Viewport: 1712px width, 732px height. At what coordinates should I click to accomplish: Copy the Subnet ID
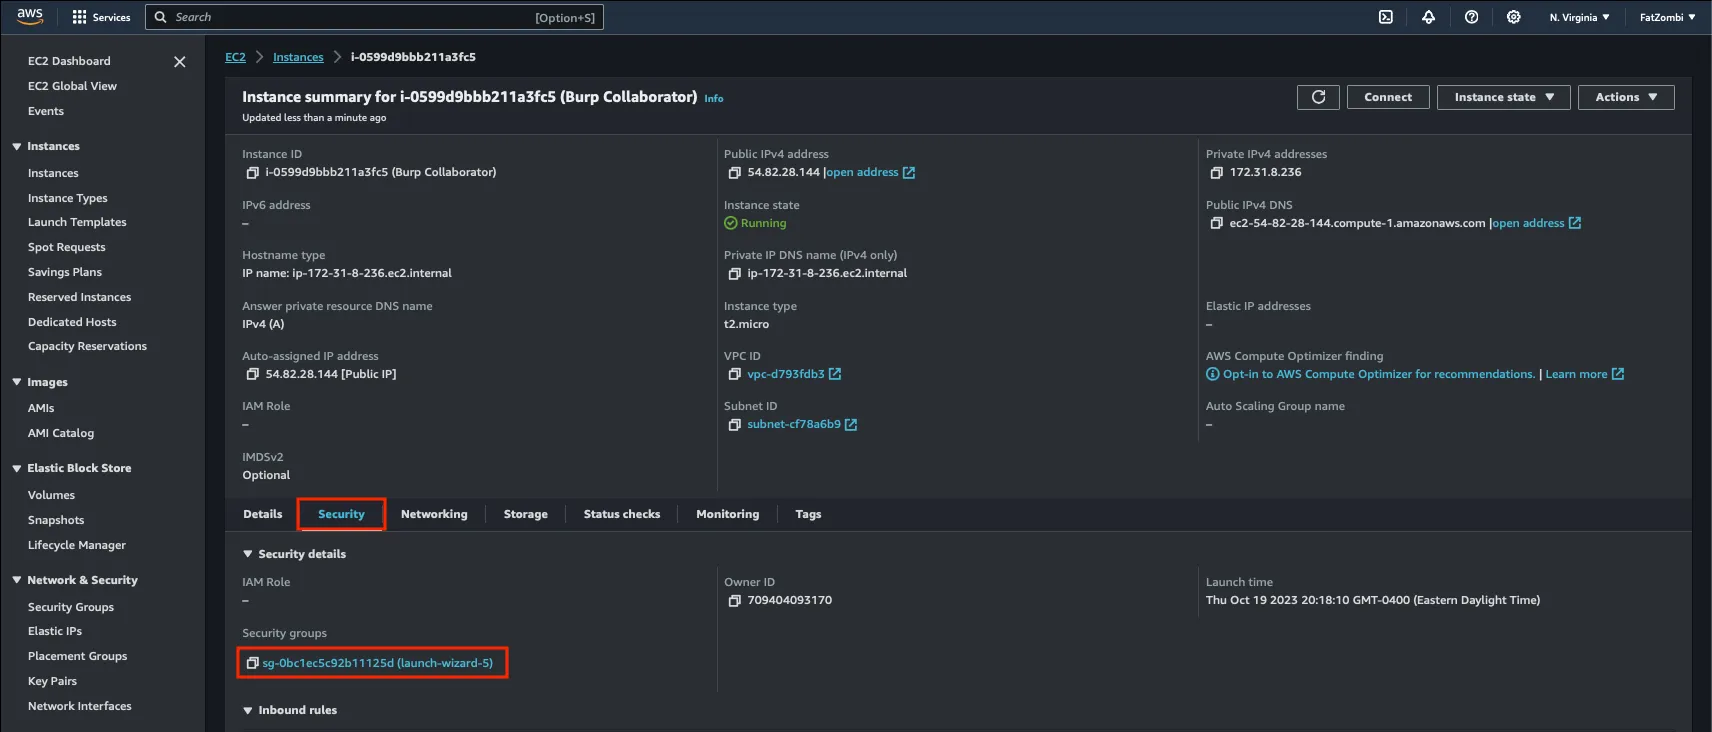coord(735,425)
